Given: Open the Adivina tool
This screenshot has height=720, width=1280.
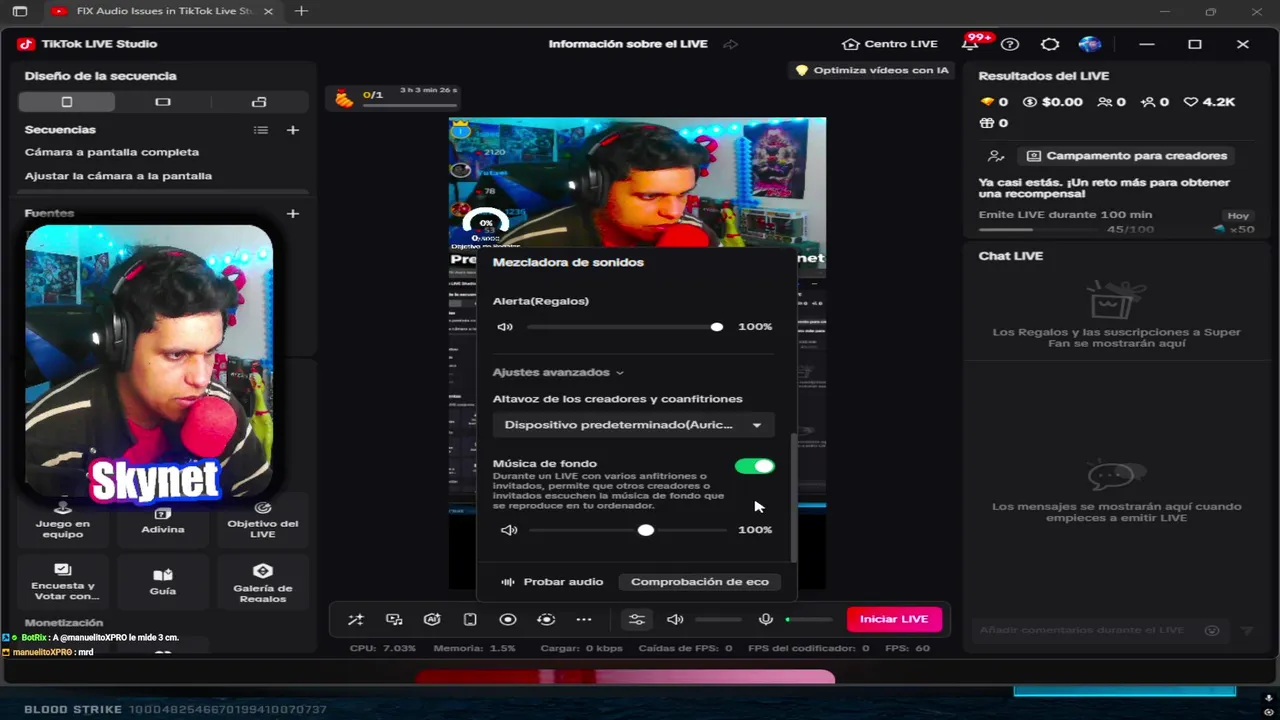Looking at the screenshot, I should (x=163, y=519).
